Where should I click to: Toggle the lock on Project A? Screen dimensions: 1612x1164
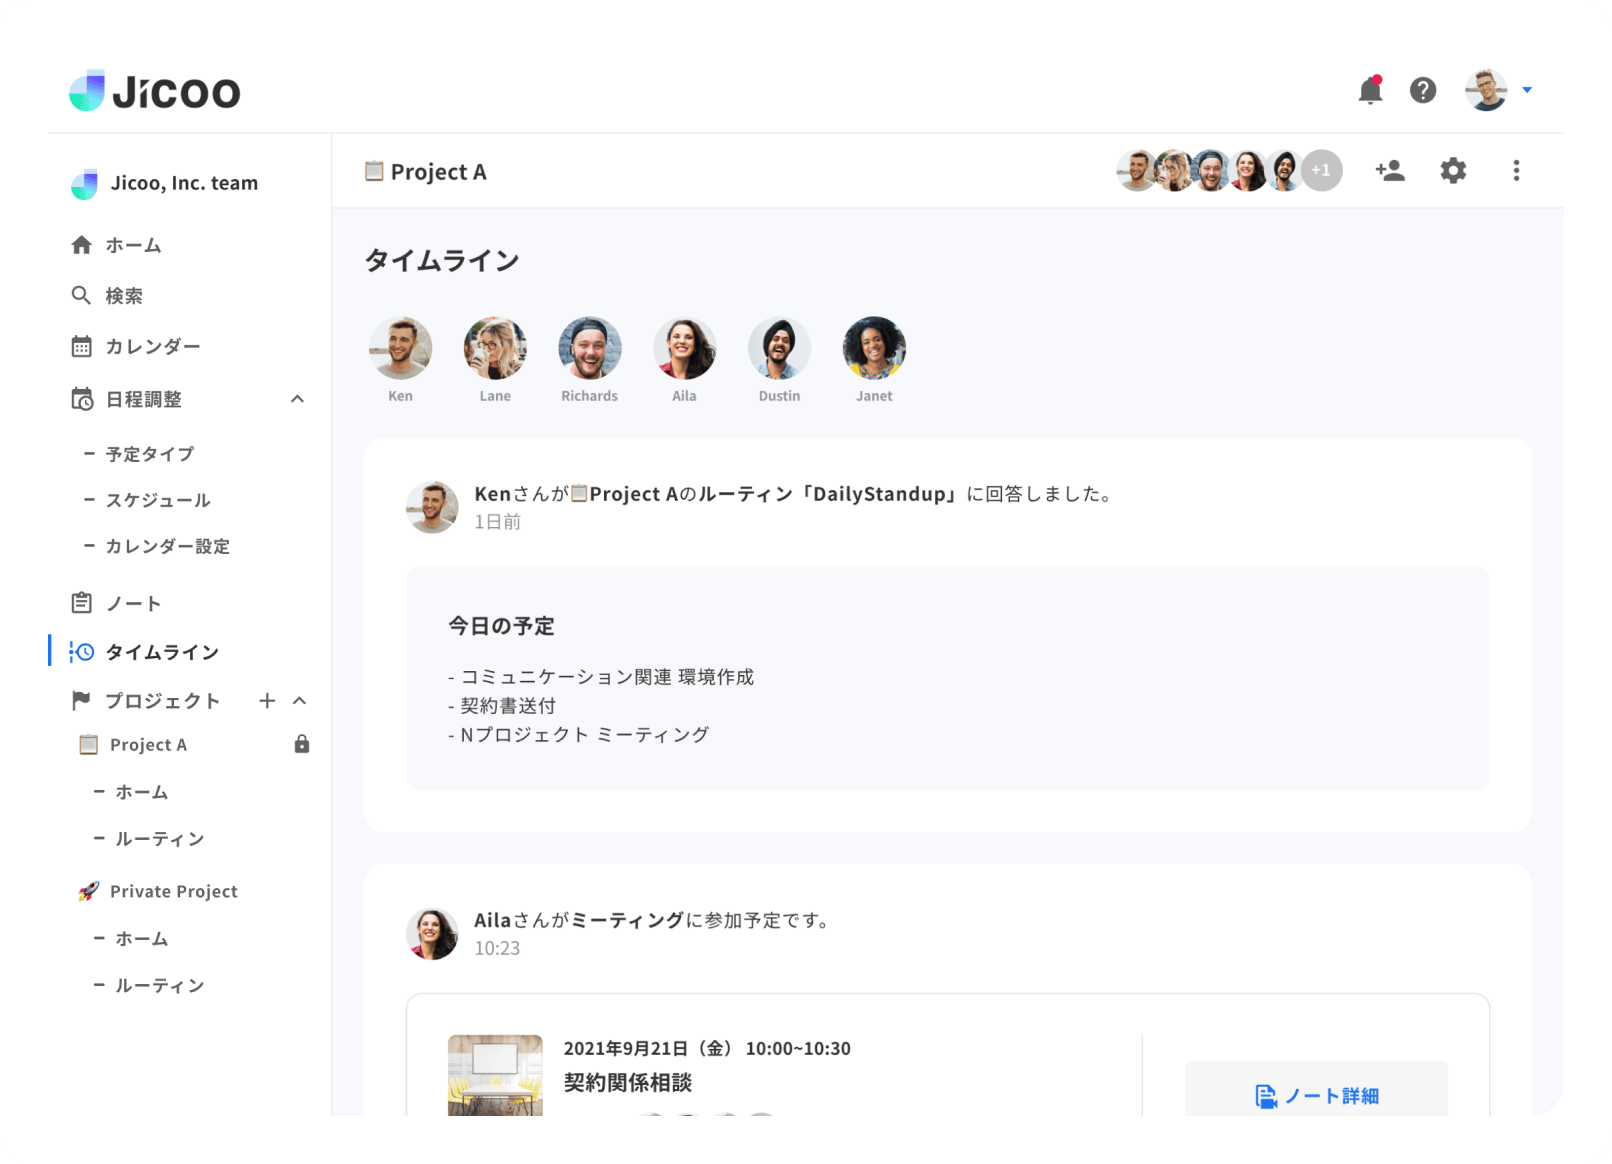(302, 744)
